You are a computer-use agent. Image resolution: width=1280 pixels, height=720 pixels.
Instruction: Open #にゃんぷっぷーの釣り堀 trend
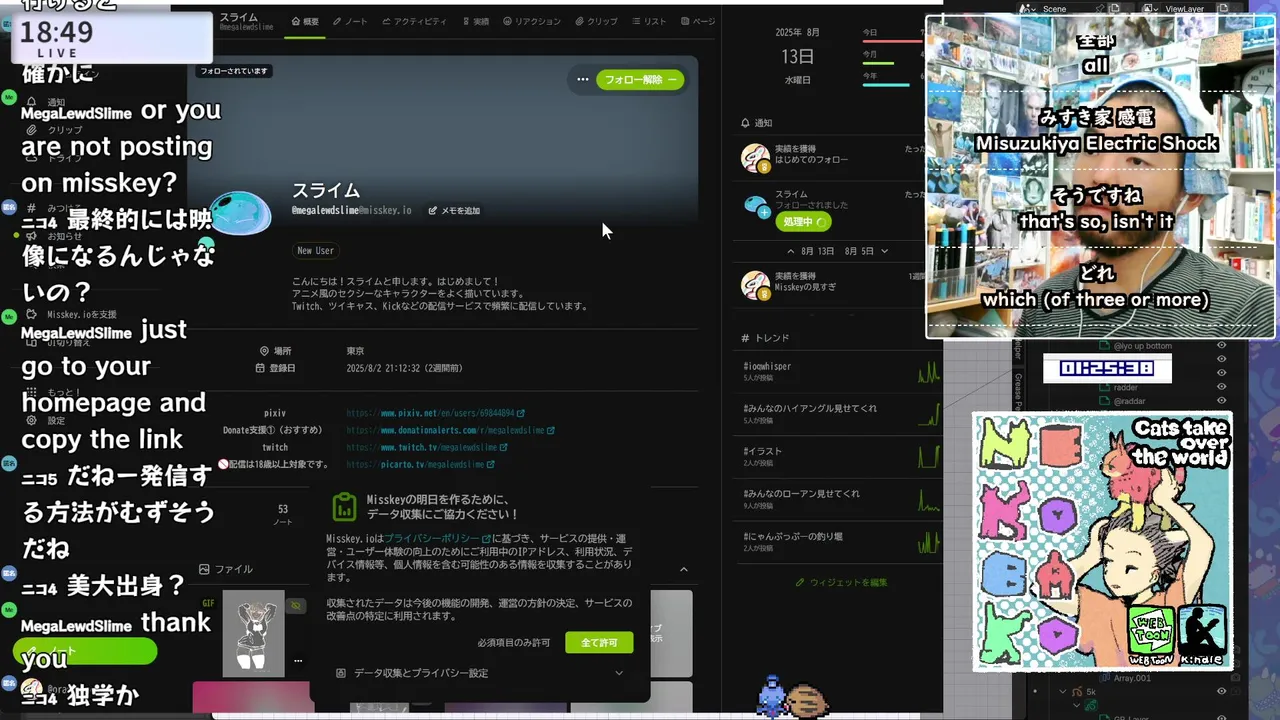click(793, 536)
